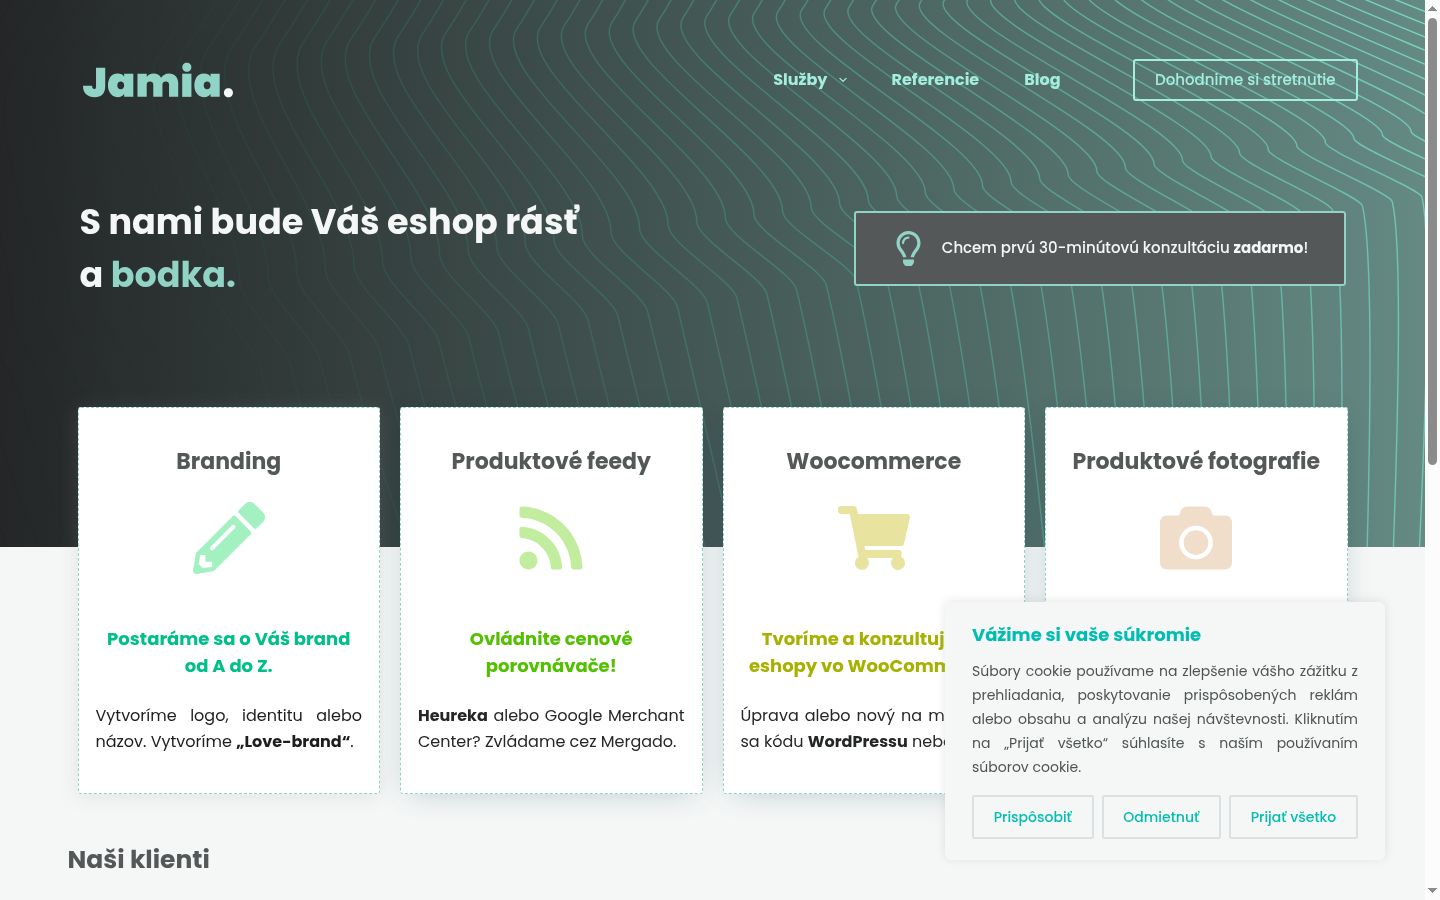The width and height of the screenshot is (1440, 900).
Task: Expand the Služby menu chevron
Action: pos(843,80)
